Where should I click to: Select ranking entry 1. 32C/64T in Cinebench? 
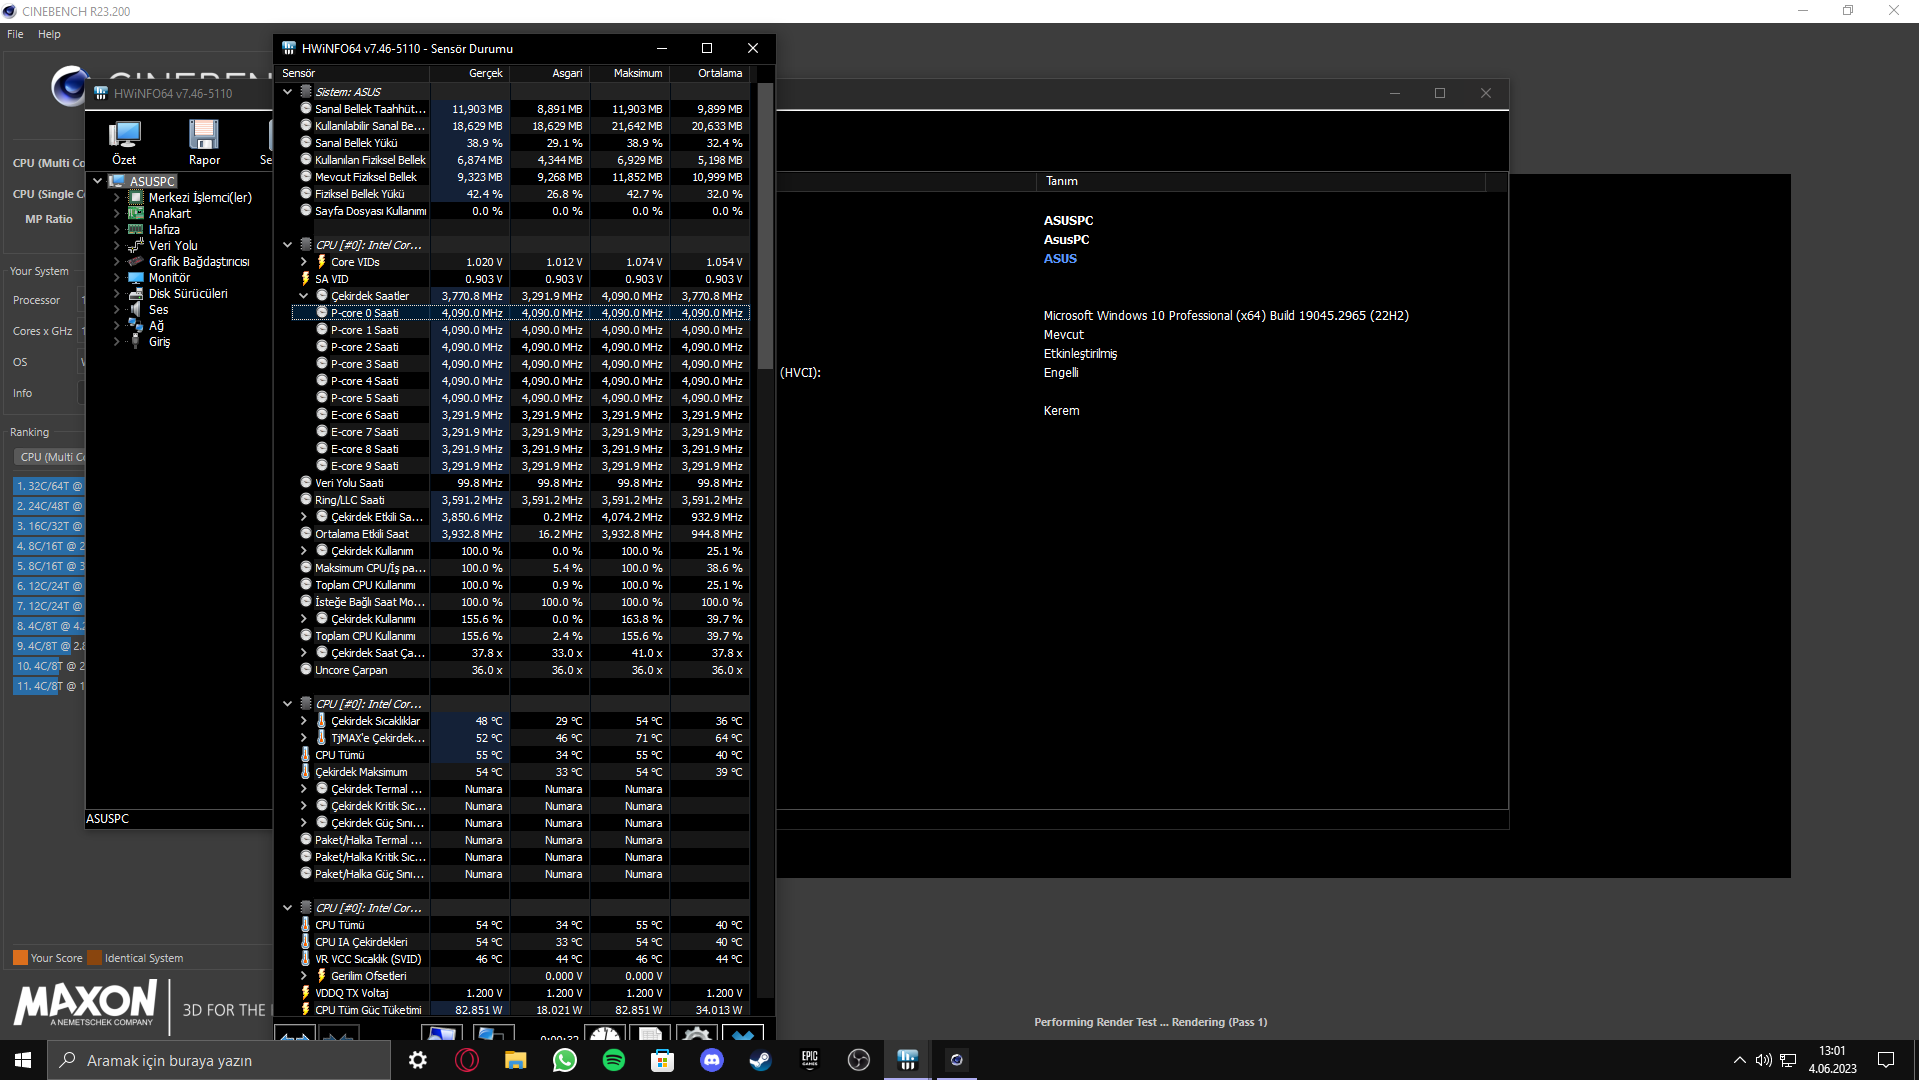point(49,486)
